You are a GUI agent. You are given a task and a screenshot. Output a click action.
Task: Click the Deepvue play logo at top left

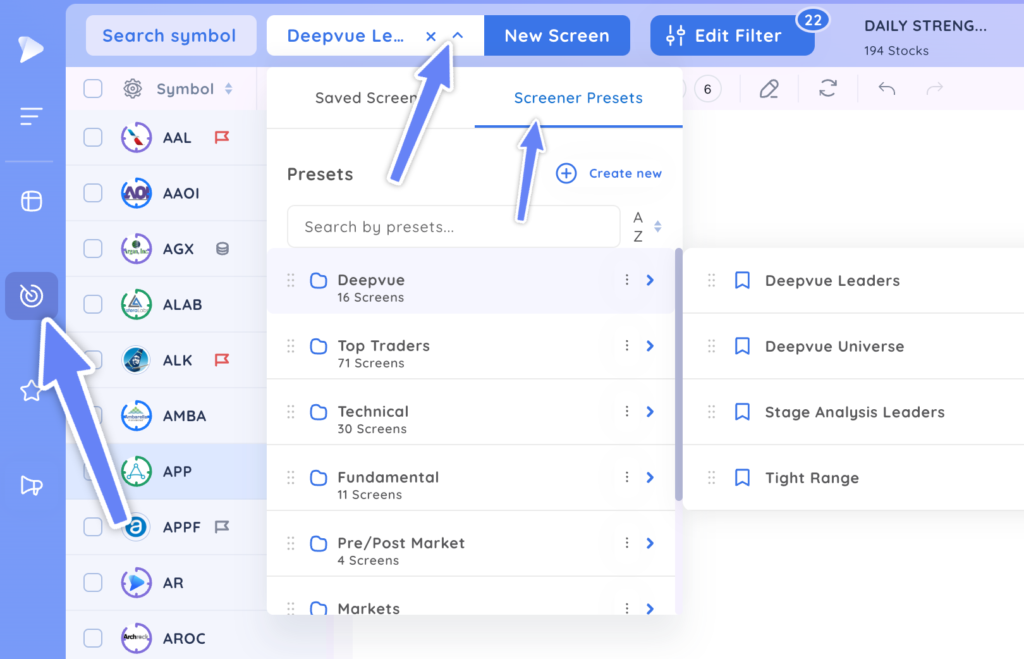click(31, 48)
